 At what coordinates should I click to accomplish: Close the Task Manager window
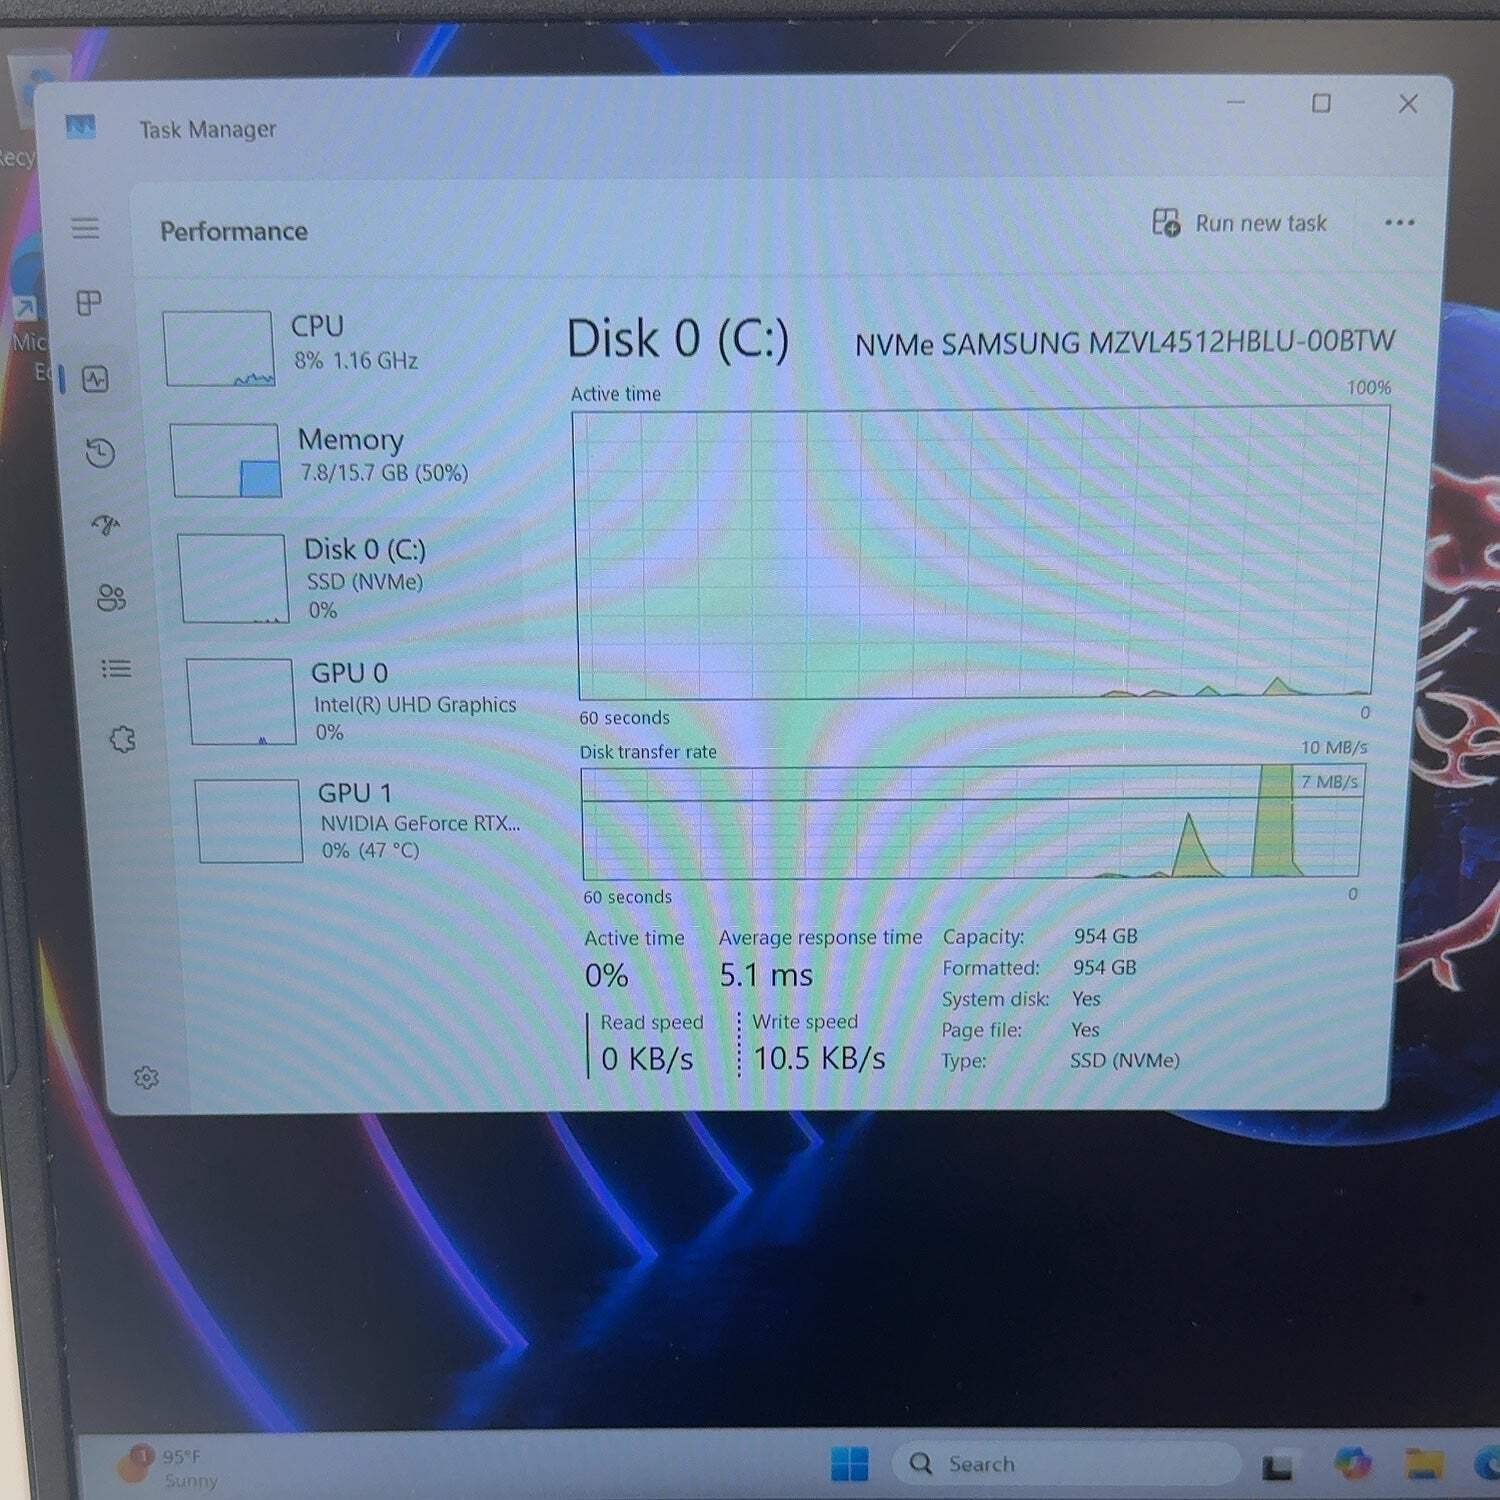(1408, 103)
